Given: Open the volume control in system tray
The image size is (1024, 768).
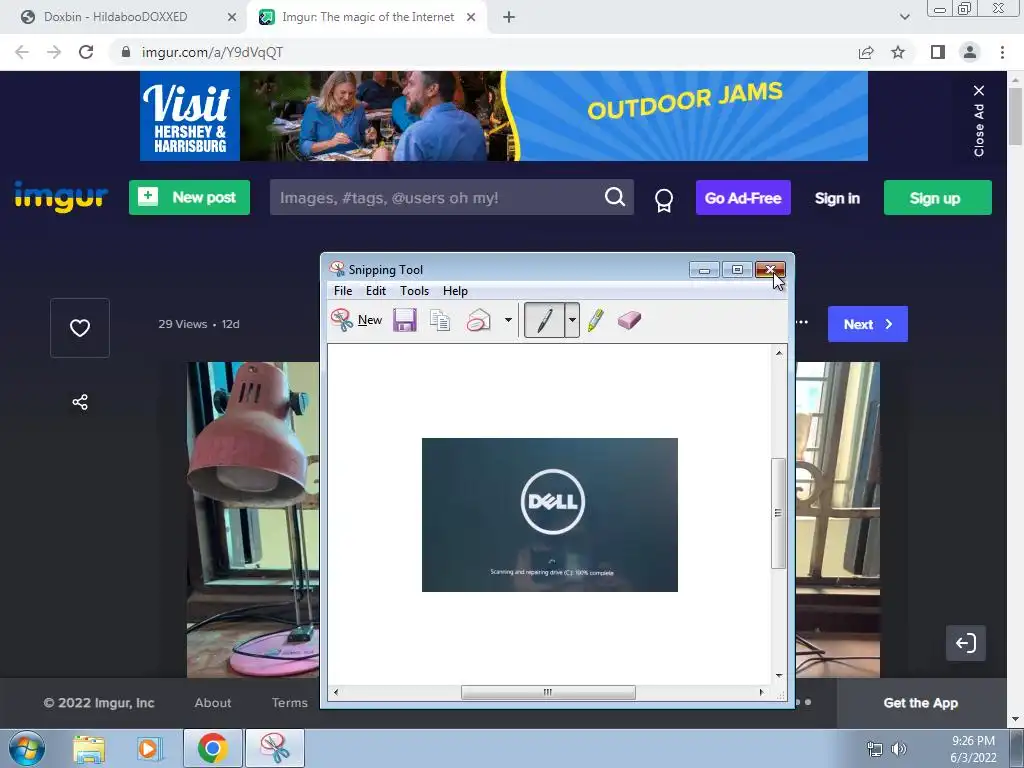Looking at the screenshot, I should coord(899,749).
